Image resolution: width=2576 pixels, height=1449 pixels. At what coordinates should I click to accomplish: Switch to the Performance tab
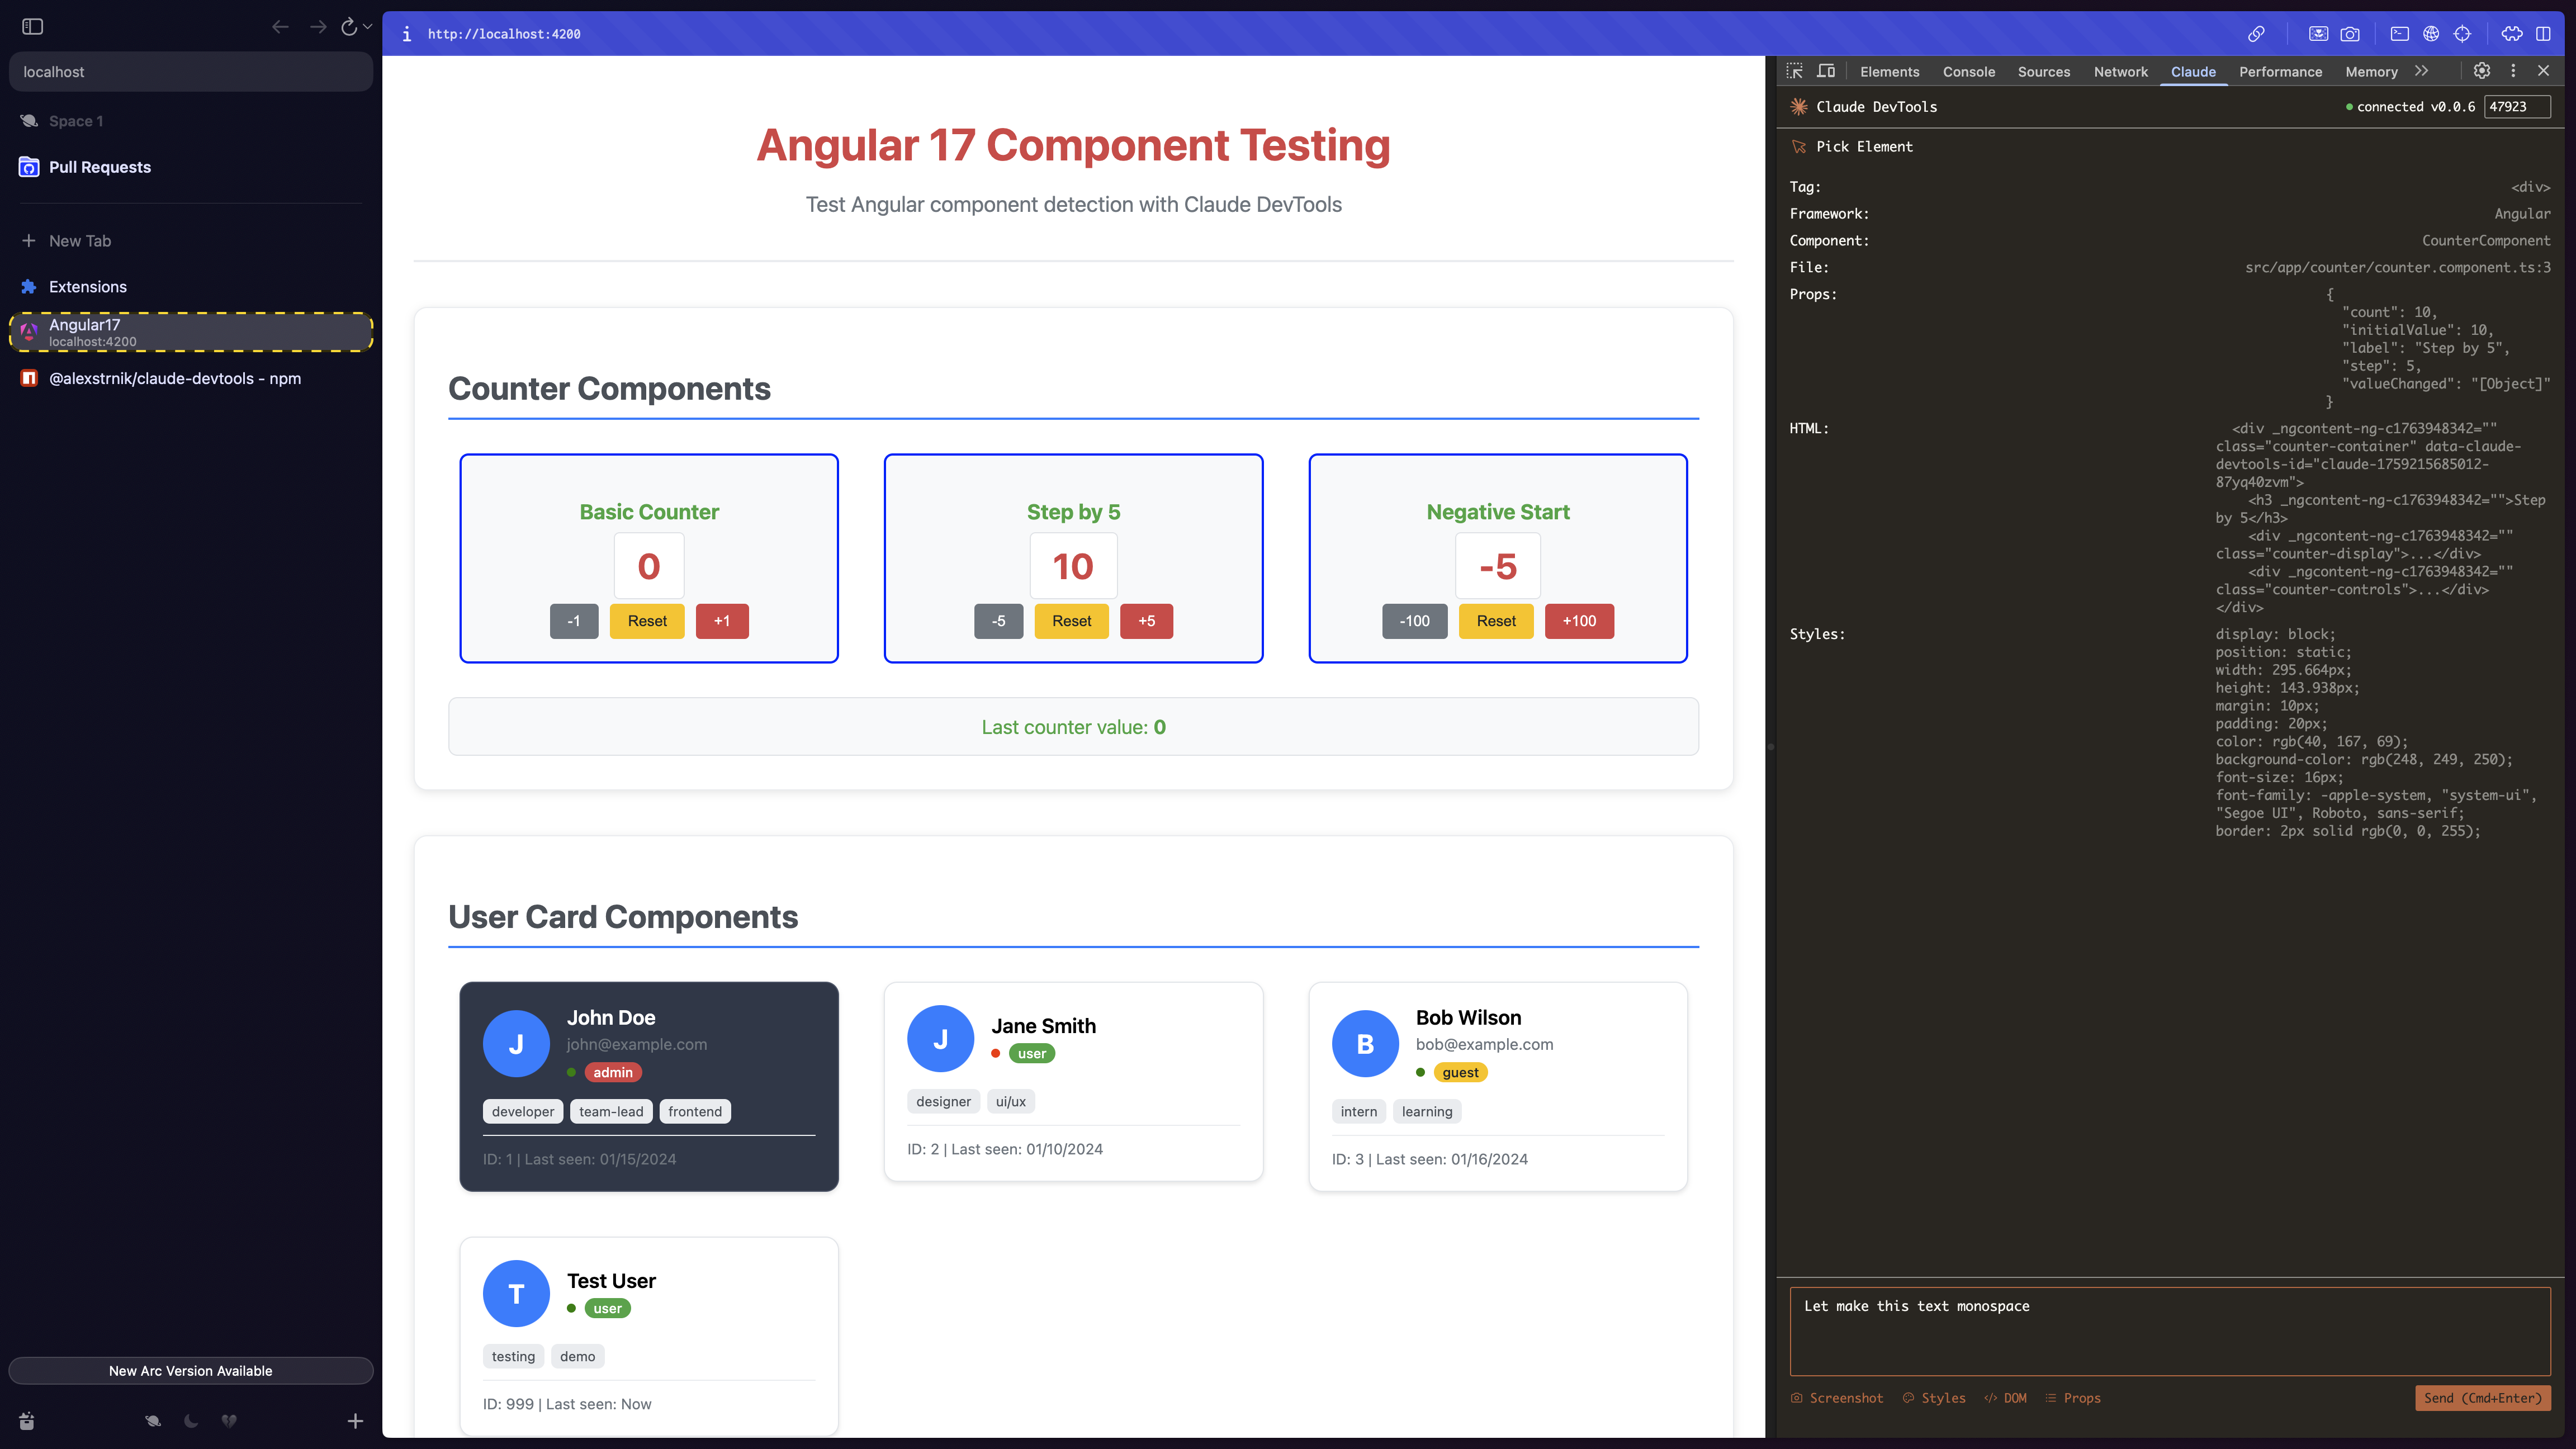[2280, 72]
